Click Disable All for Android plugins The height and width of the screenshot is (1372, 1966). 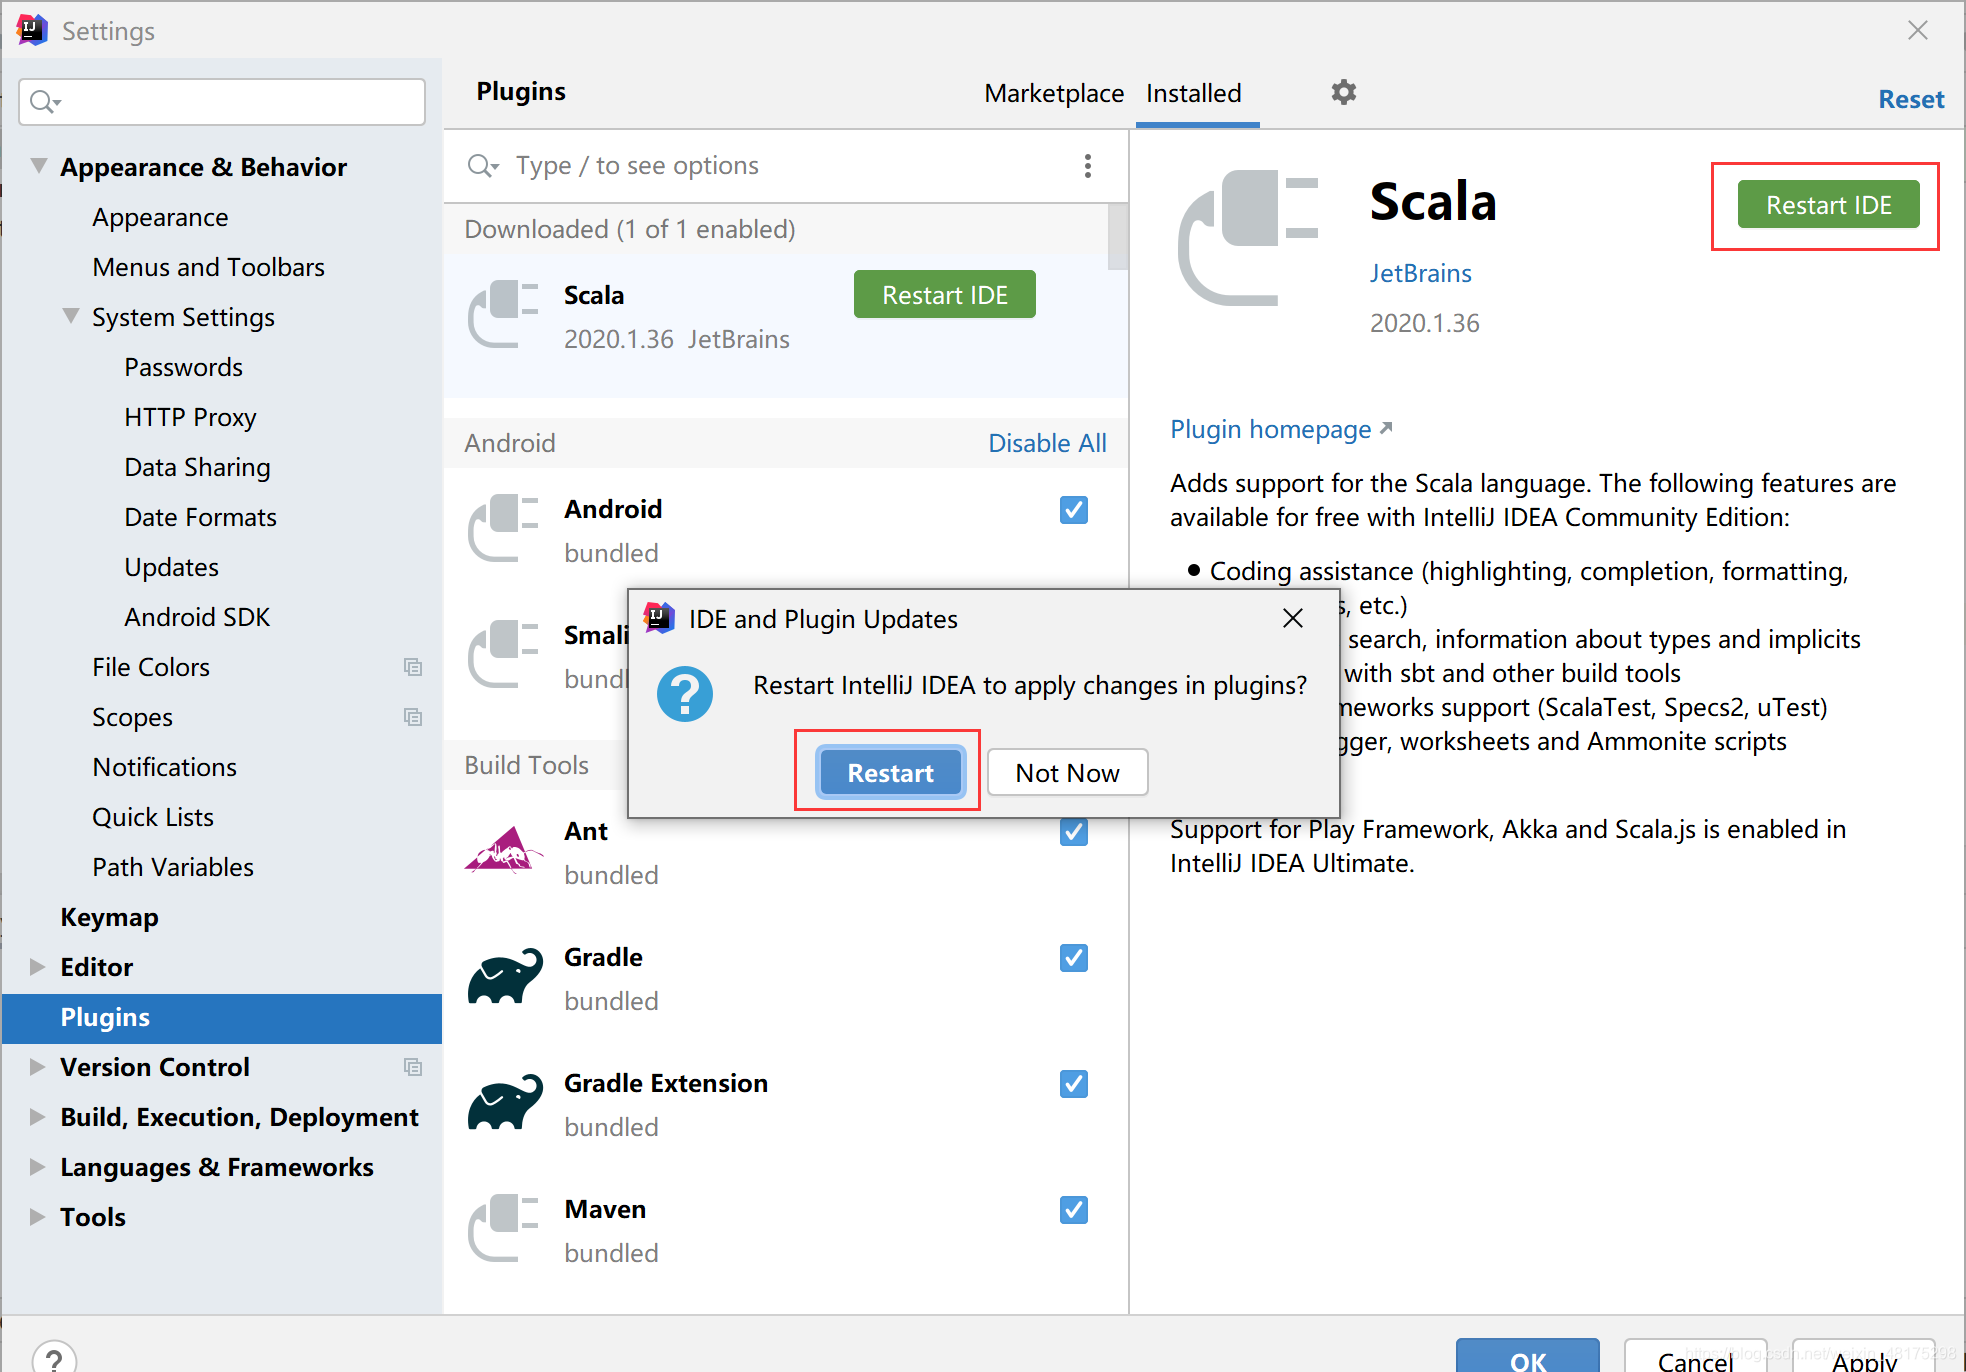click(x=1047, y=443)
